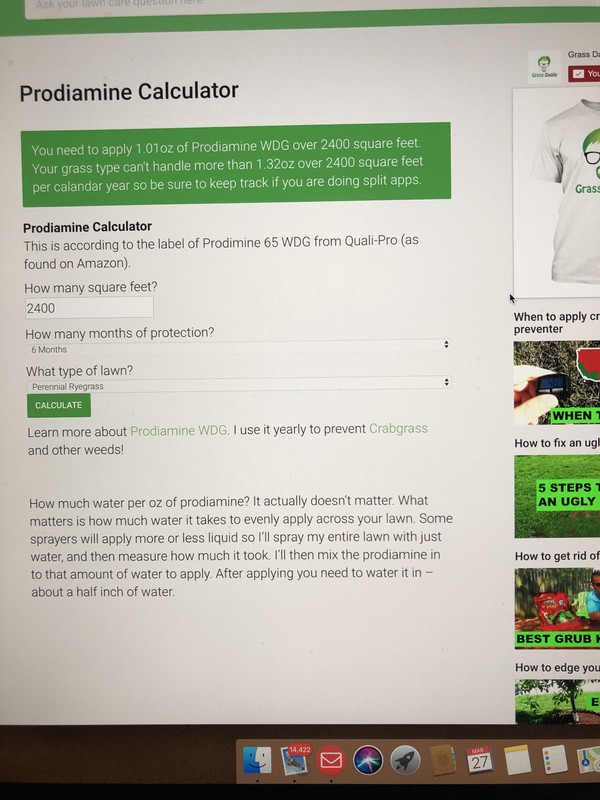Open Contacts book icon in dock
The image size is (600, 800).
tap(442, 761)
